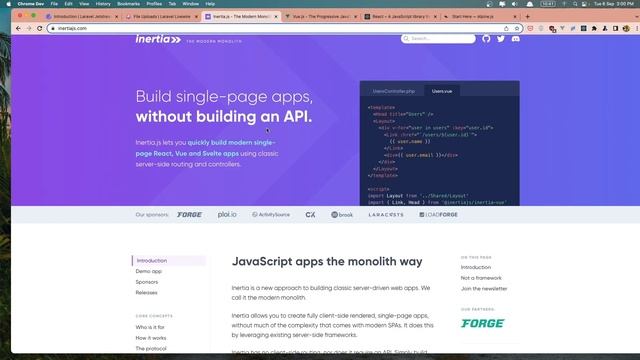Select the UsersController.php code tab
640x360 pixels.
(x=393, y=91)
